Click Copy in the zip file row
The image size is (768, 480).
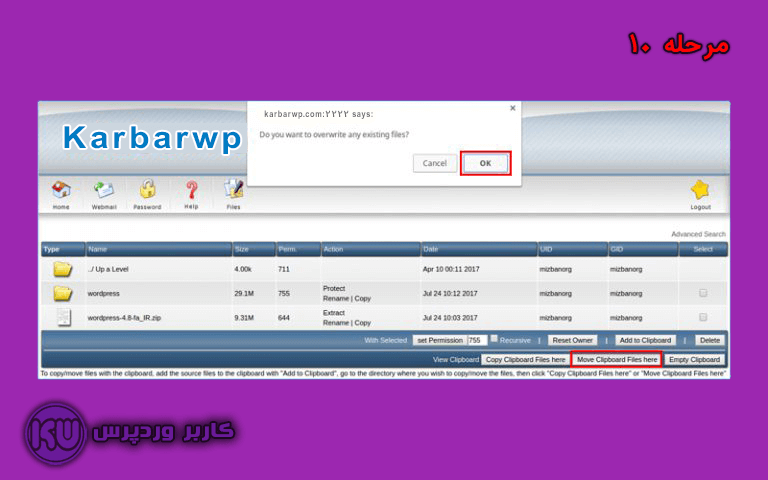tap(362, 323)
